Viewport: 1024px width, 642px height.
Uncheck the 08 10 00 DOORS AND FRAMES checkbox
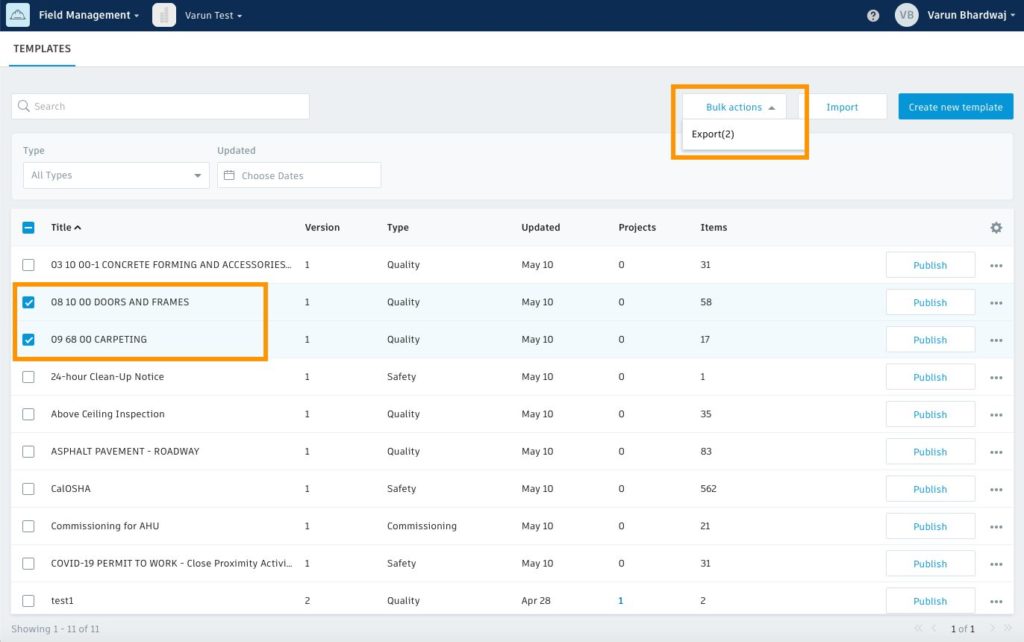click(28, 302)
